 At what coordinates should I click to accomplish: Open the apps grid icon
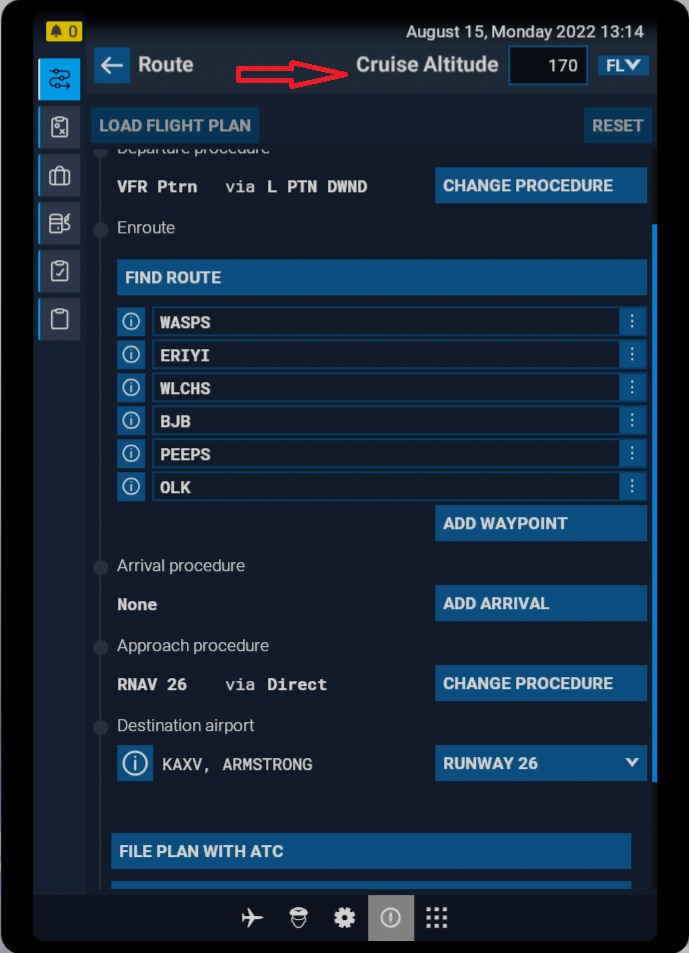pos(436,917)
